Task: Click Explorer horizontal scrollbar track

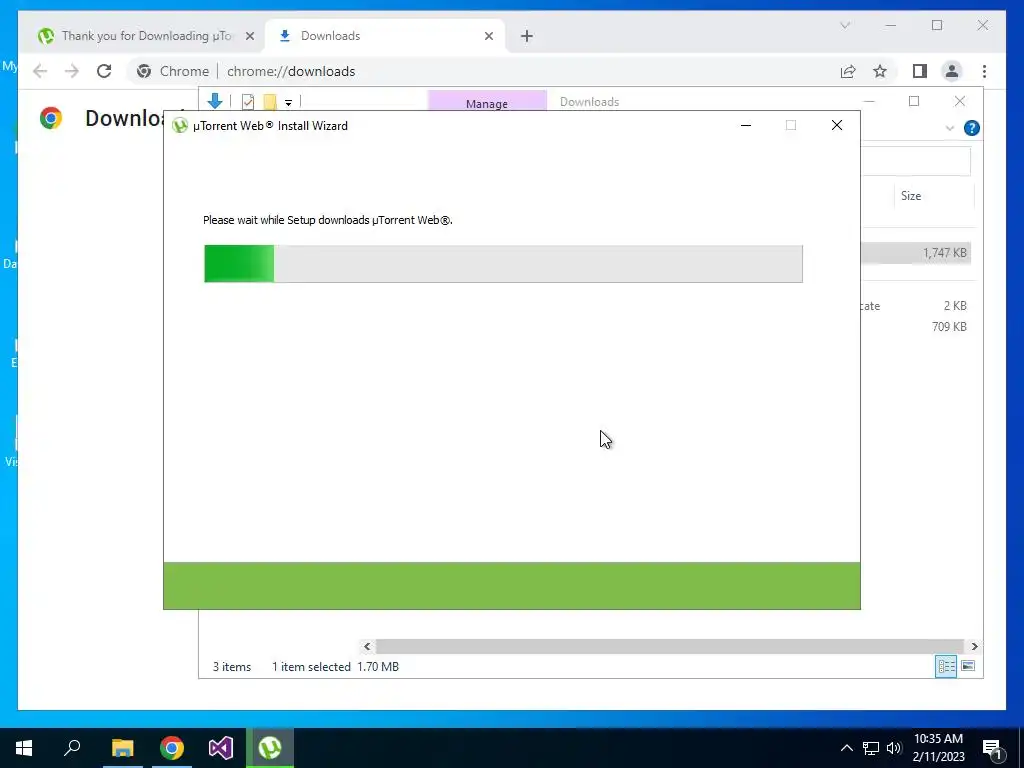Action: click(670, 646)
